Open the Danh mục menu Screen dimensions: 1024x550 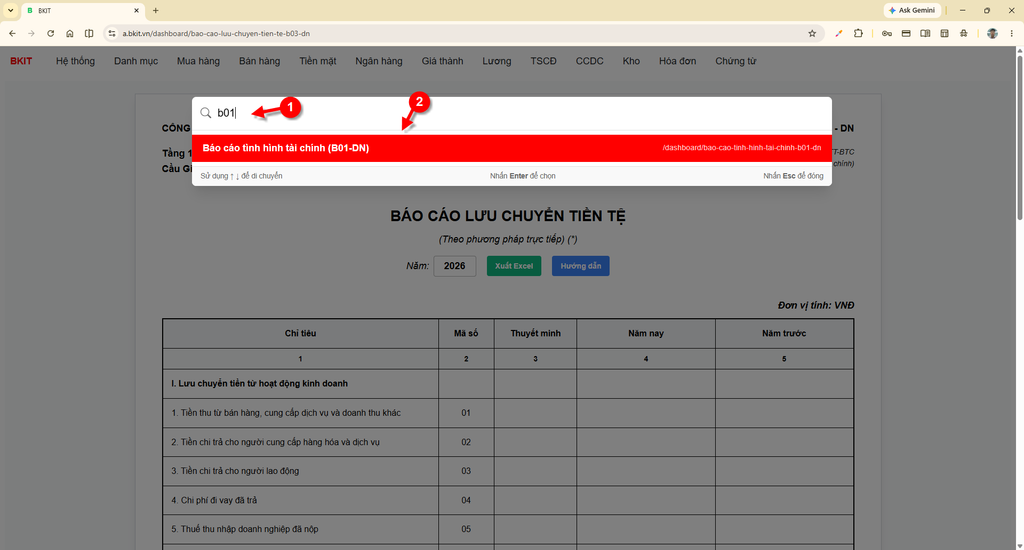point(136,61)
